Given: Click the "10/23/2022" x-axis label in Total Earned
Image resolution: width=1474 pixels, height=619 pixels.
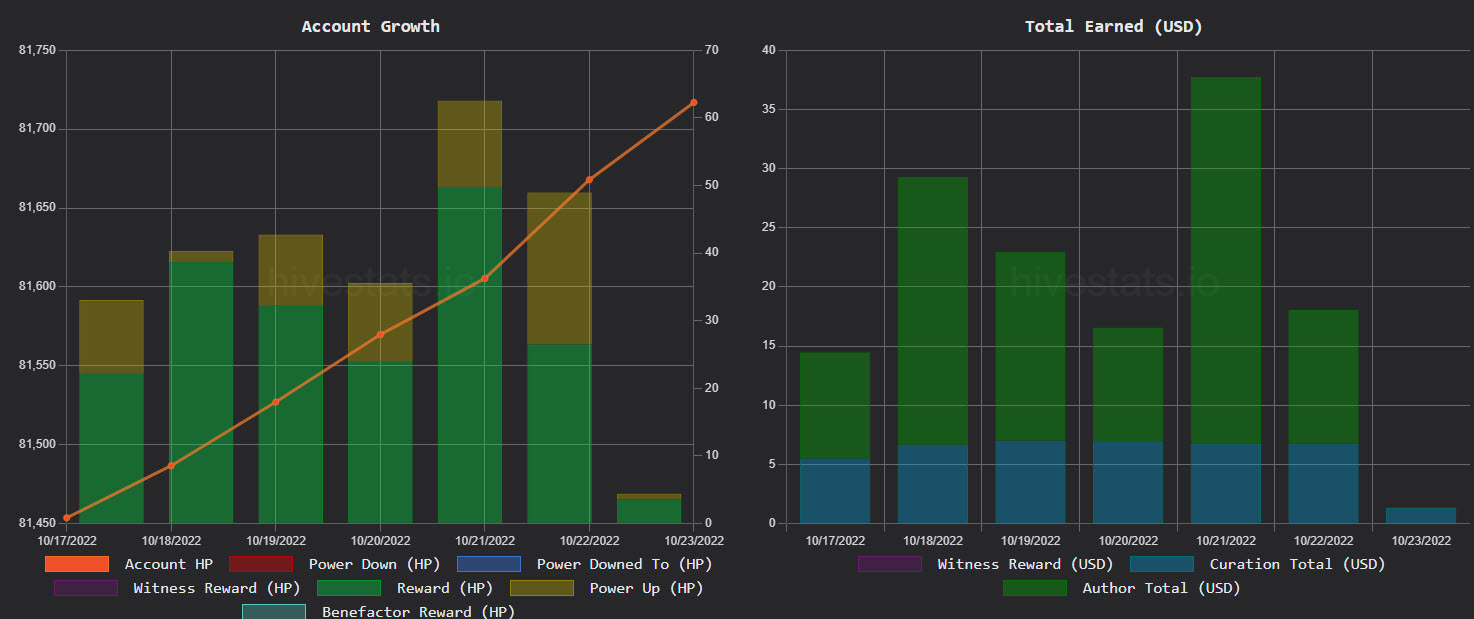Looking at the screenshot, I should point(1421,540).
